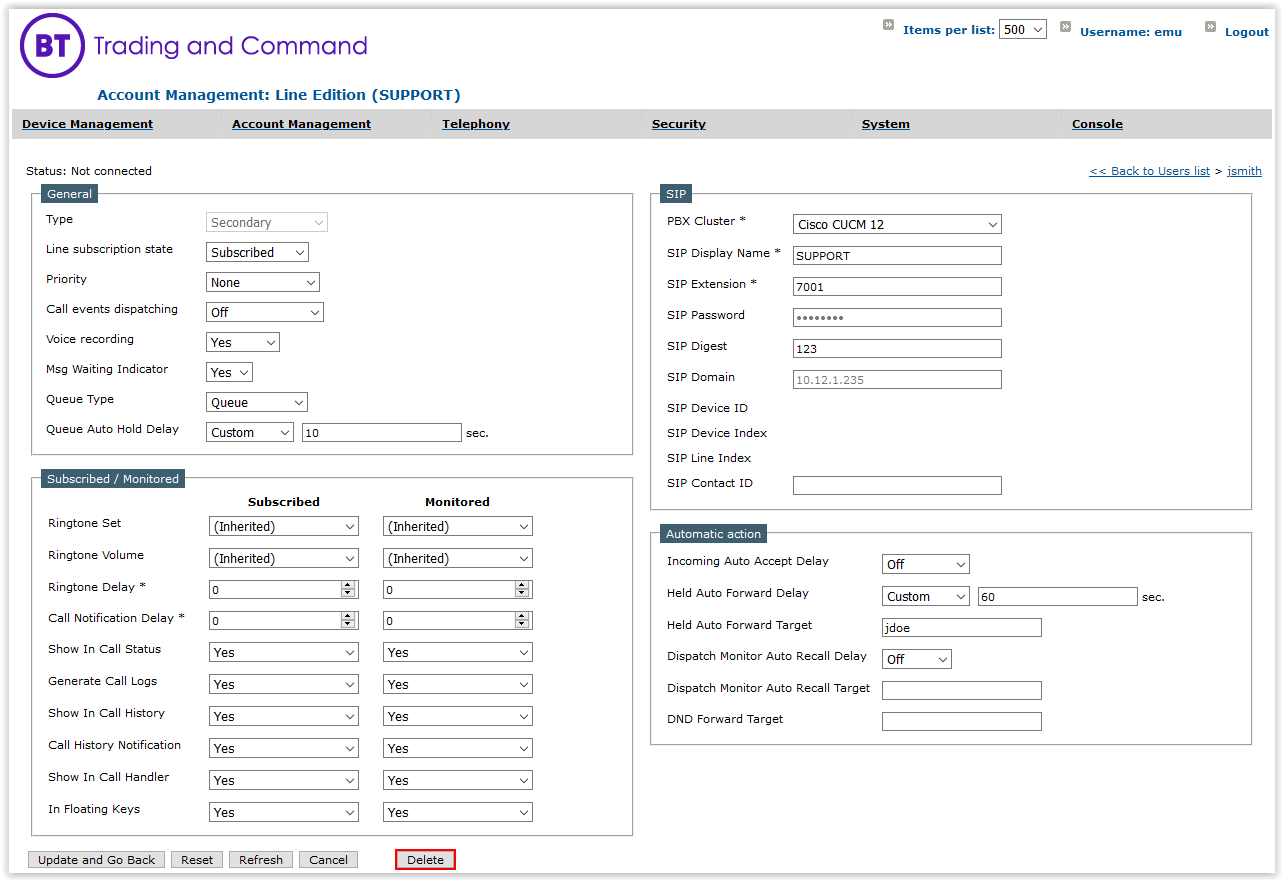Click the Delete button
Viewport: 1283px width, 881px height.
pyautogui.click(x=425, y=860)
